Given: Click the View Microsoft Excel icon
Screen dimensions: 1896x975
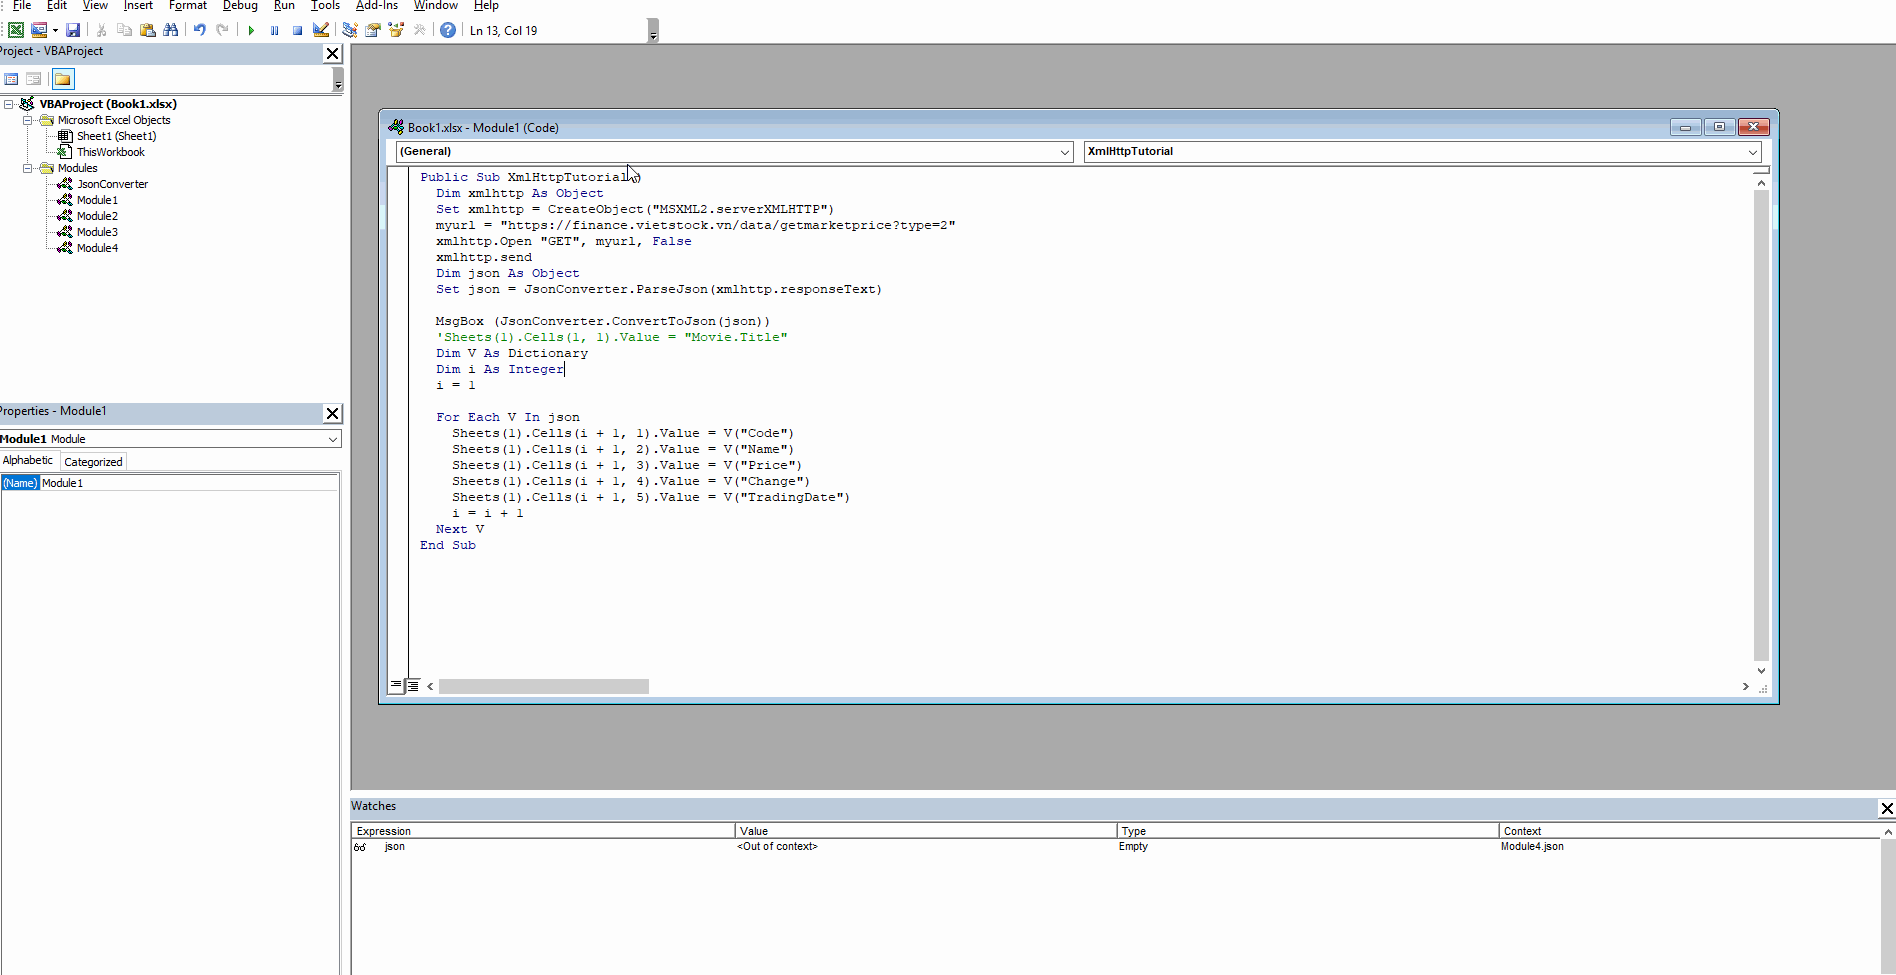Looking at the screenshot, I should (16, 30).
